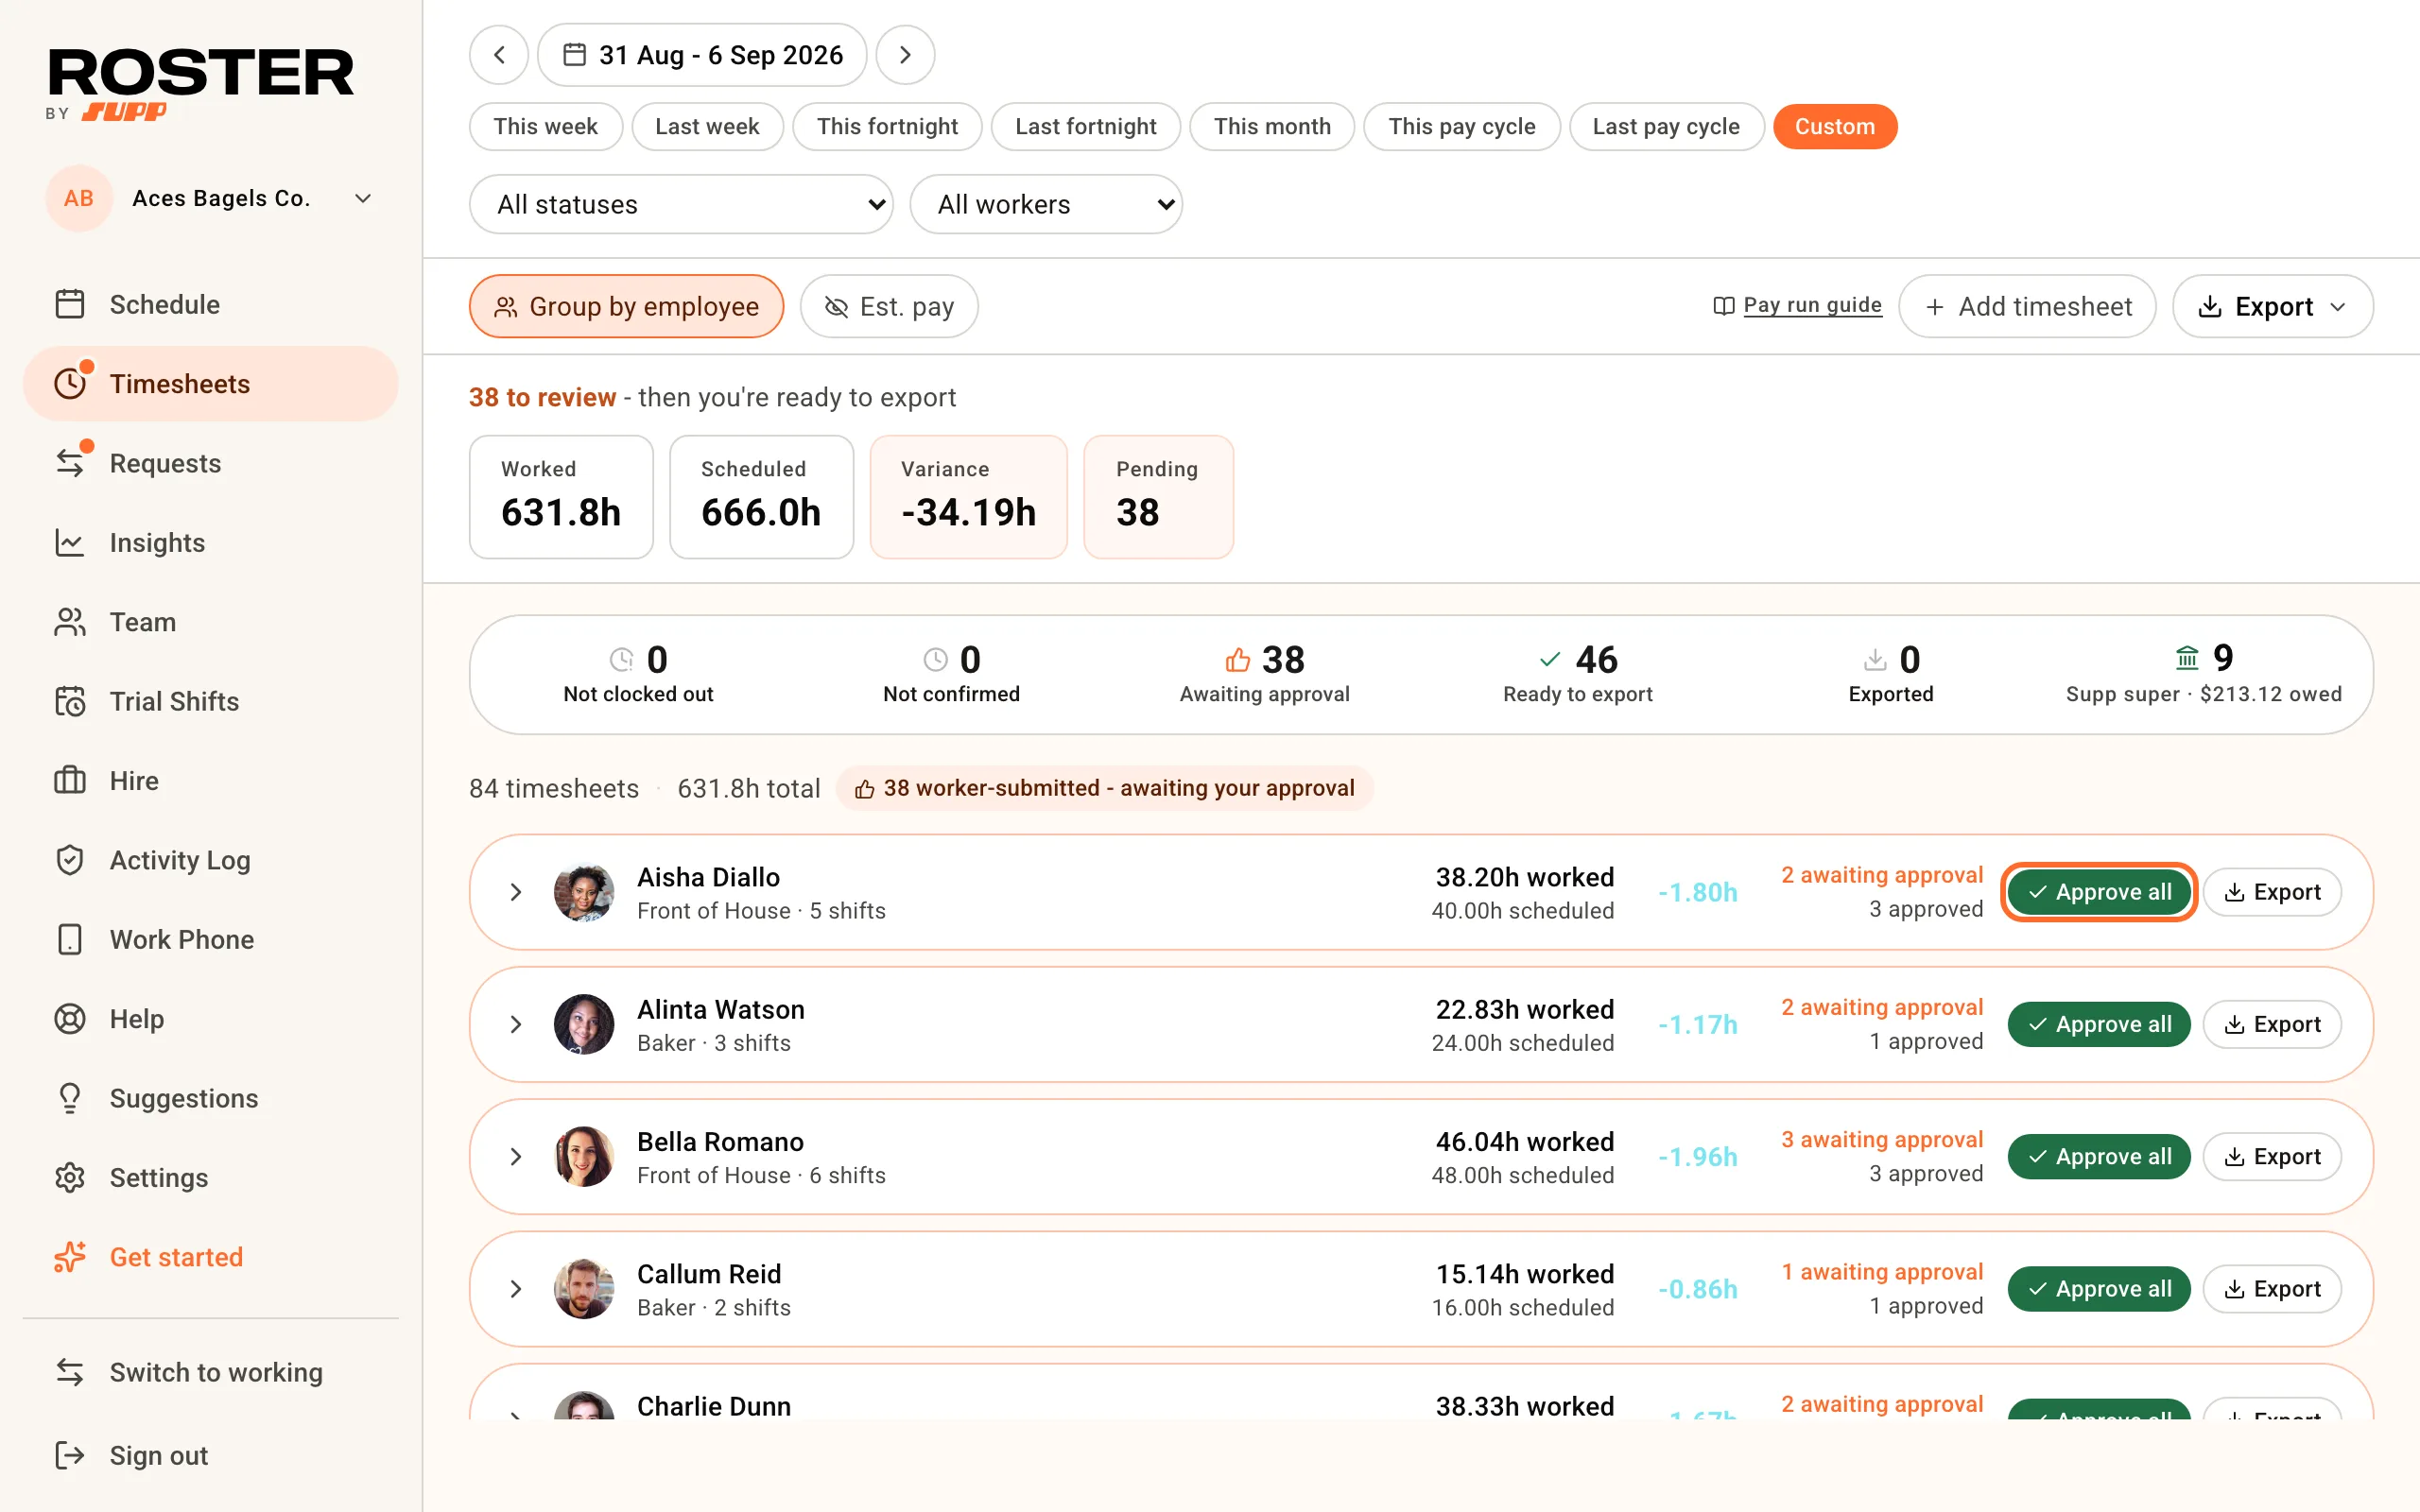Click the Hire briefcase icon

coord(70,780)
